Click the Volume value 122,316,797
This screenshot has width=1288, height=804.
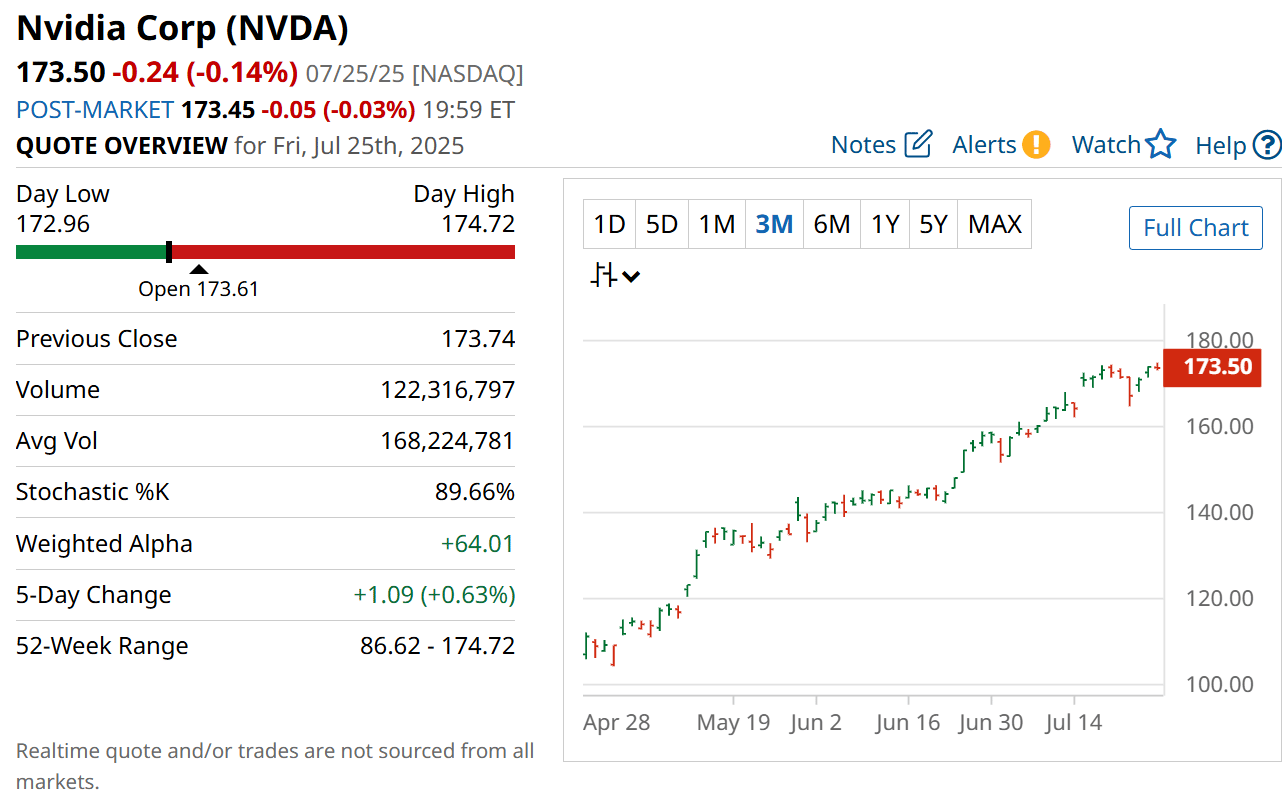coord(448,390)
